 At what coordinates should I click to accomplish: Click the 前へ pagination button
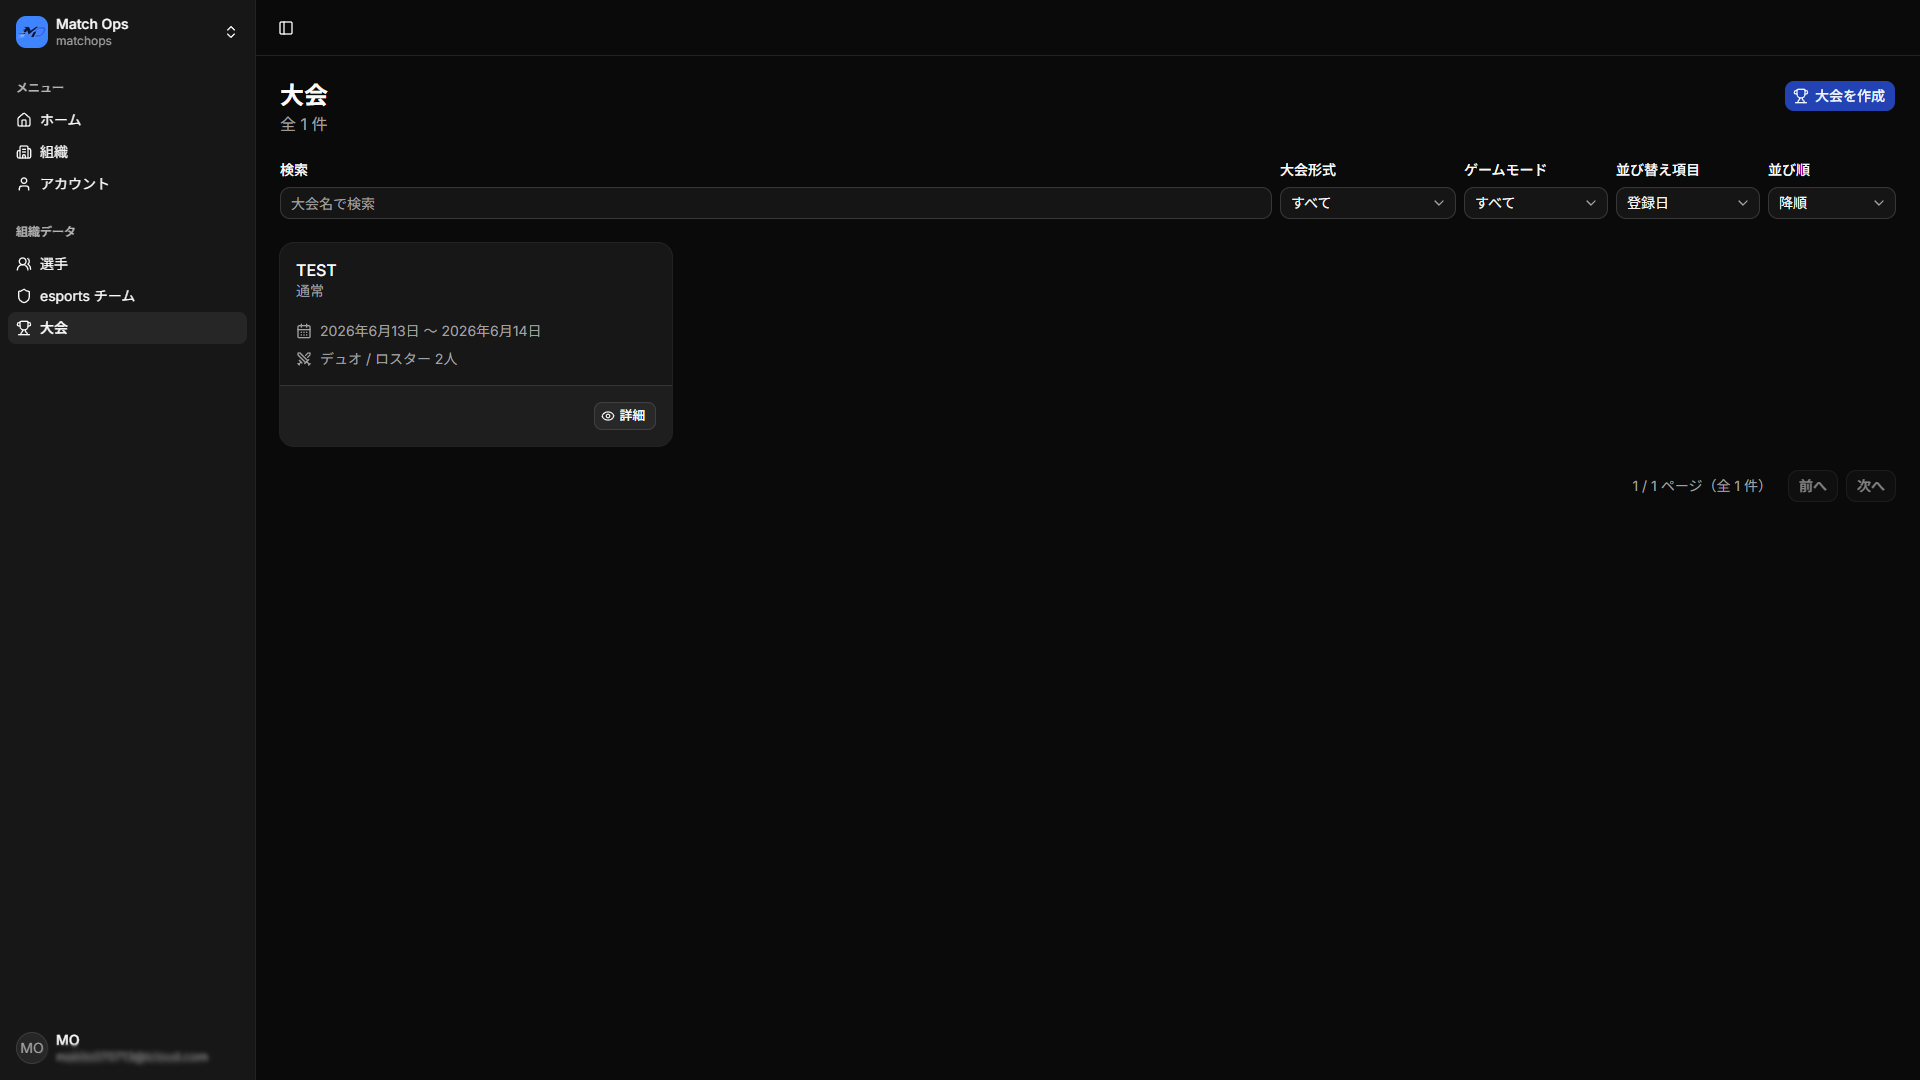click(x=1812, y=486)
